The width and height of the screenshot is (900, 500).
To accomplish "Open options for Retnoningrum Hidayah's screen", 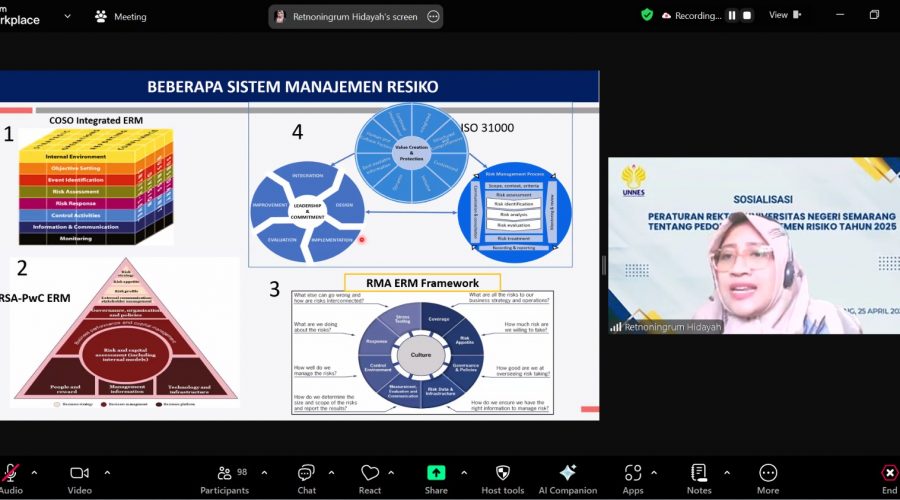I will click(x=433, y=16).
